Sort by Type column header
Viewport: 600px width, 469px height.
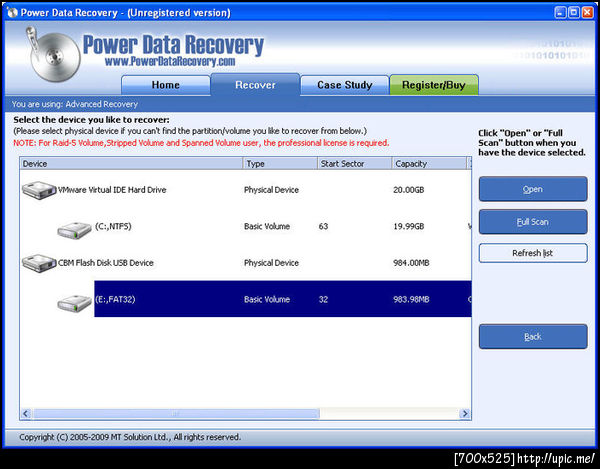(280, 164)
